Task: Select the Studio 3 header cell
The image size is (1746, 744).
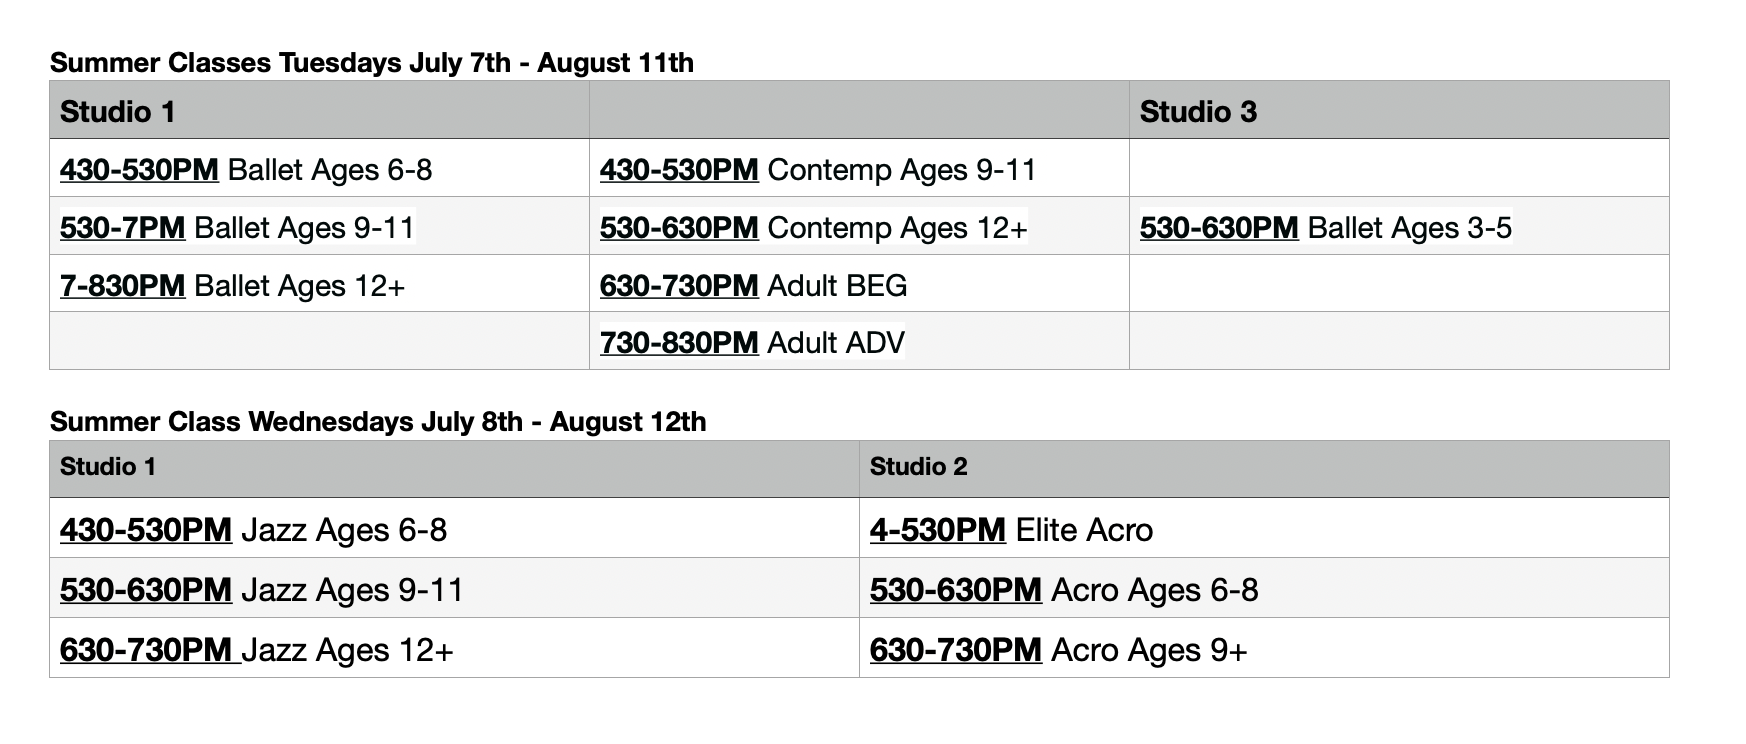Action: tap(1399, 110)
